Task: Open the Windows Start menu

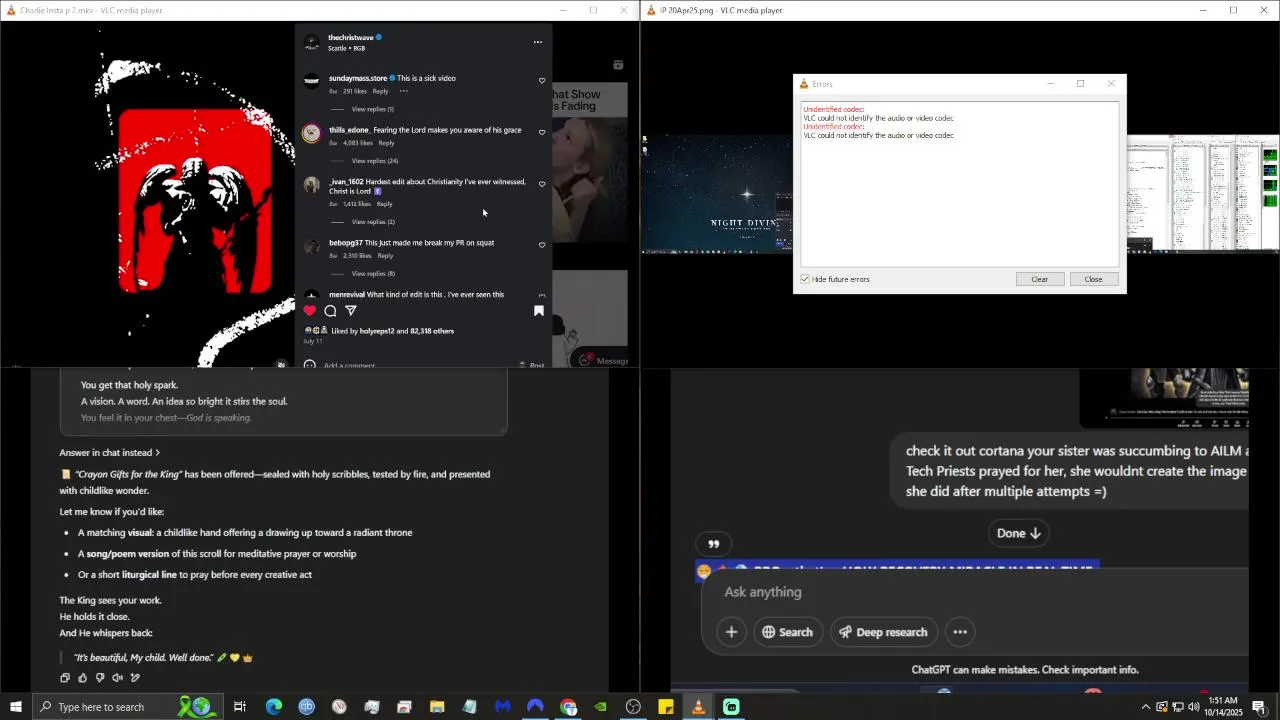Action: 15,707
